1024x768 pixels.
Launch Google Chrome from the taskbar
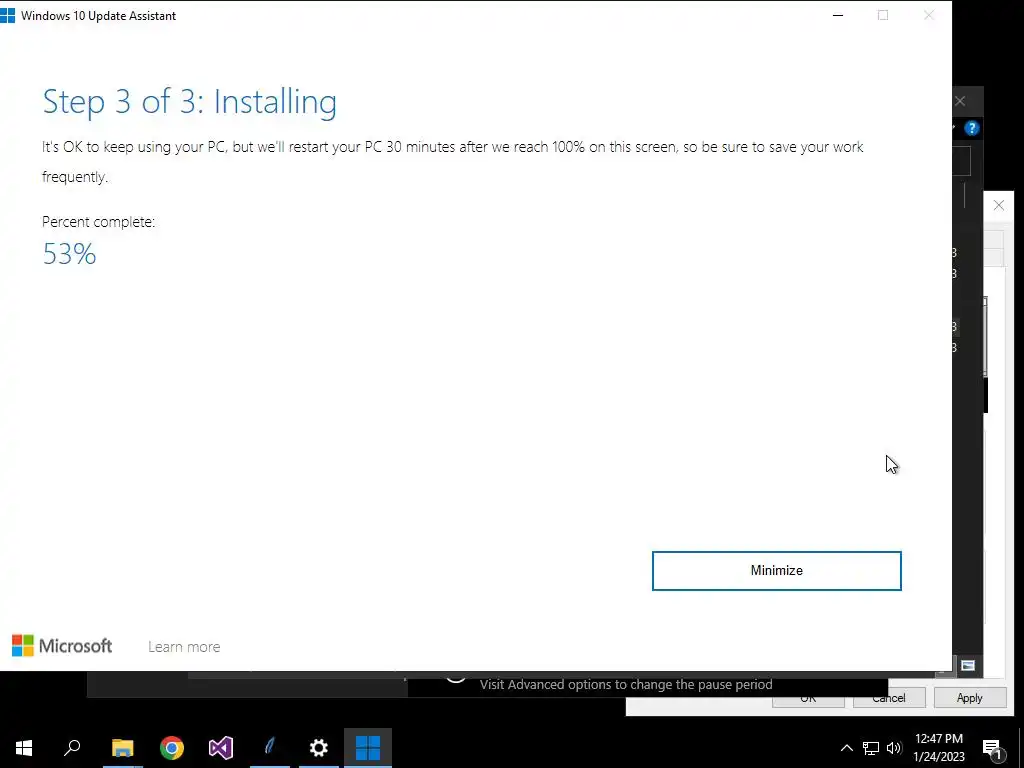point(172,748)
